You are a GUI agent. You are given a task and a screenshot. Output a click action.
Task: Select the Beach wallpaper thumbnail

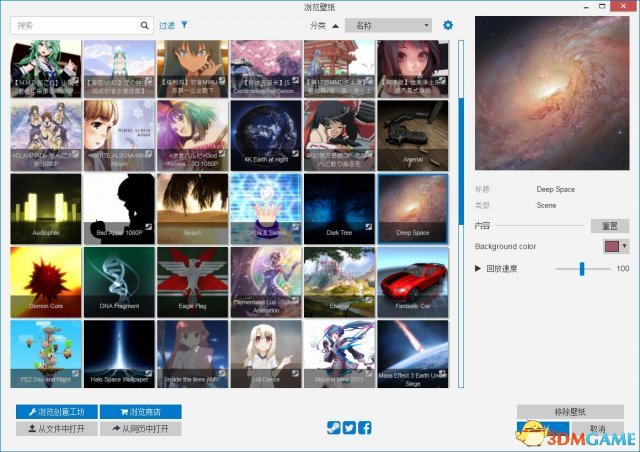click(192, 209)
